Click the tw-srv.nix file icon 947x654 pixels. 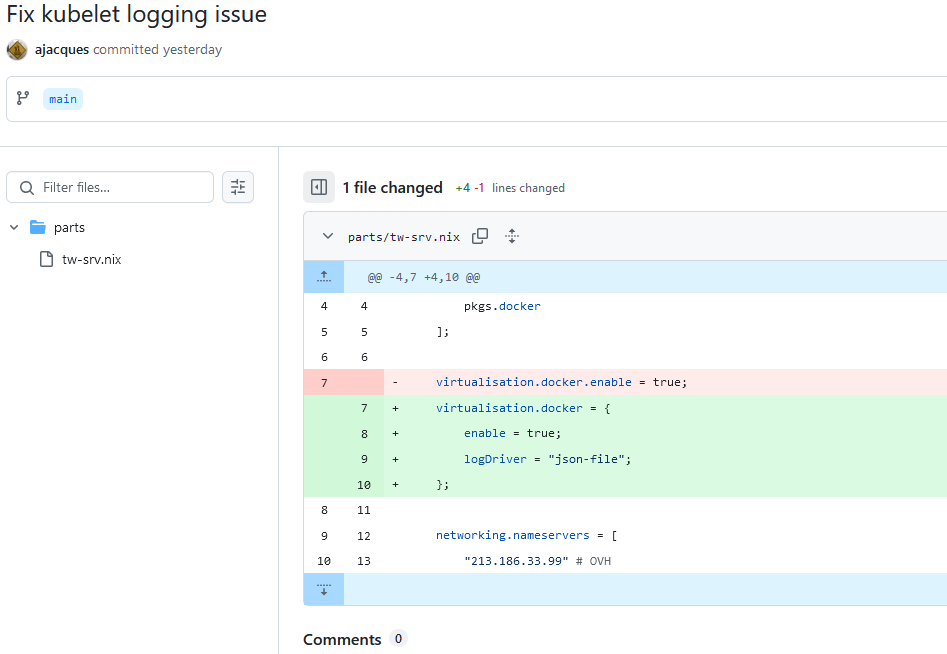click(x=45, y=259)
